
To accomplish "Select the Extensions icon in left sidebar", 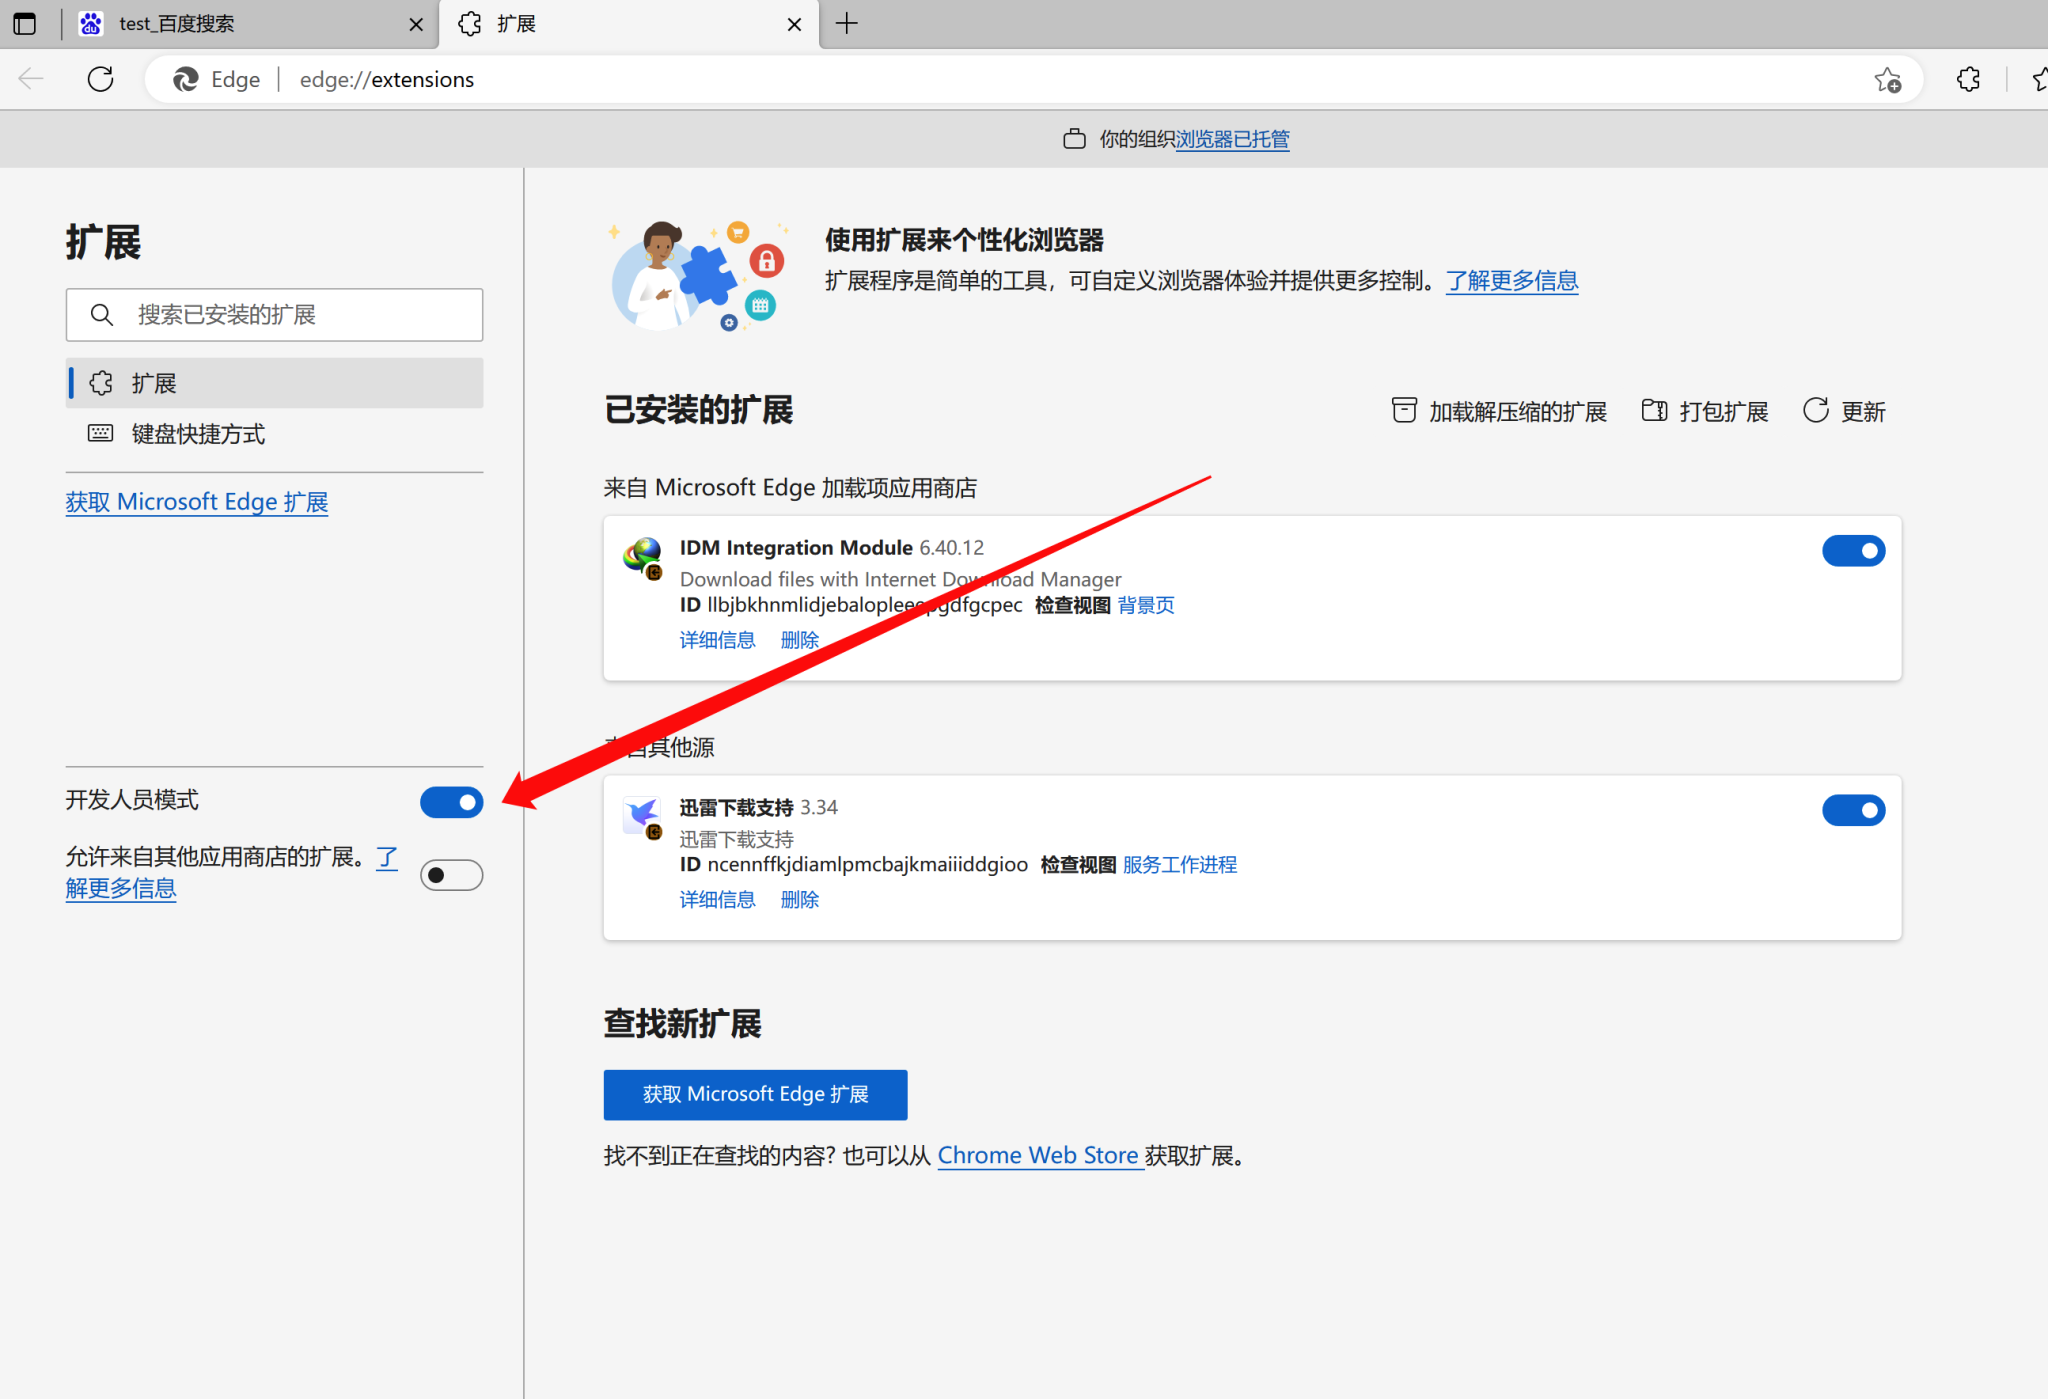I will point(101,382).
